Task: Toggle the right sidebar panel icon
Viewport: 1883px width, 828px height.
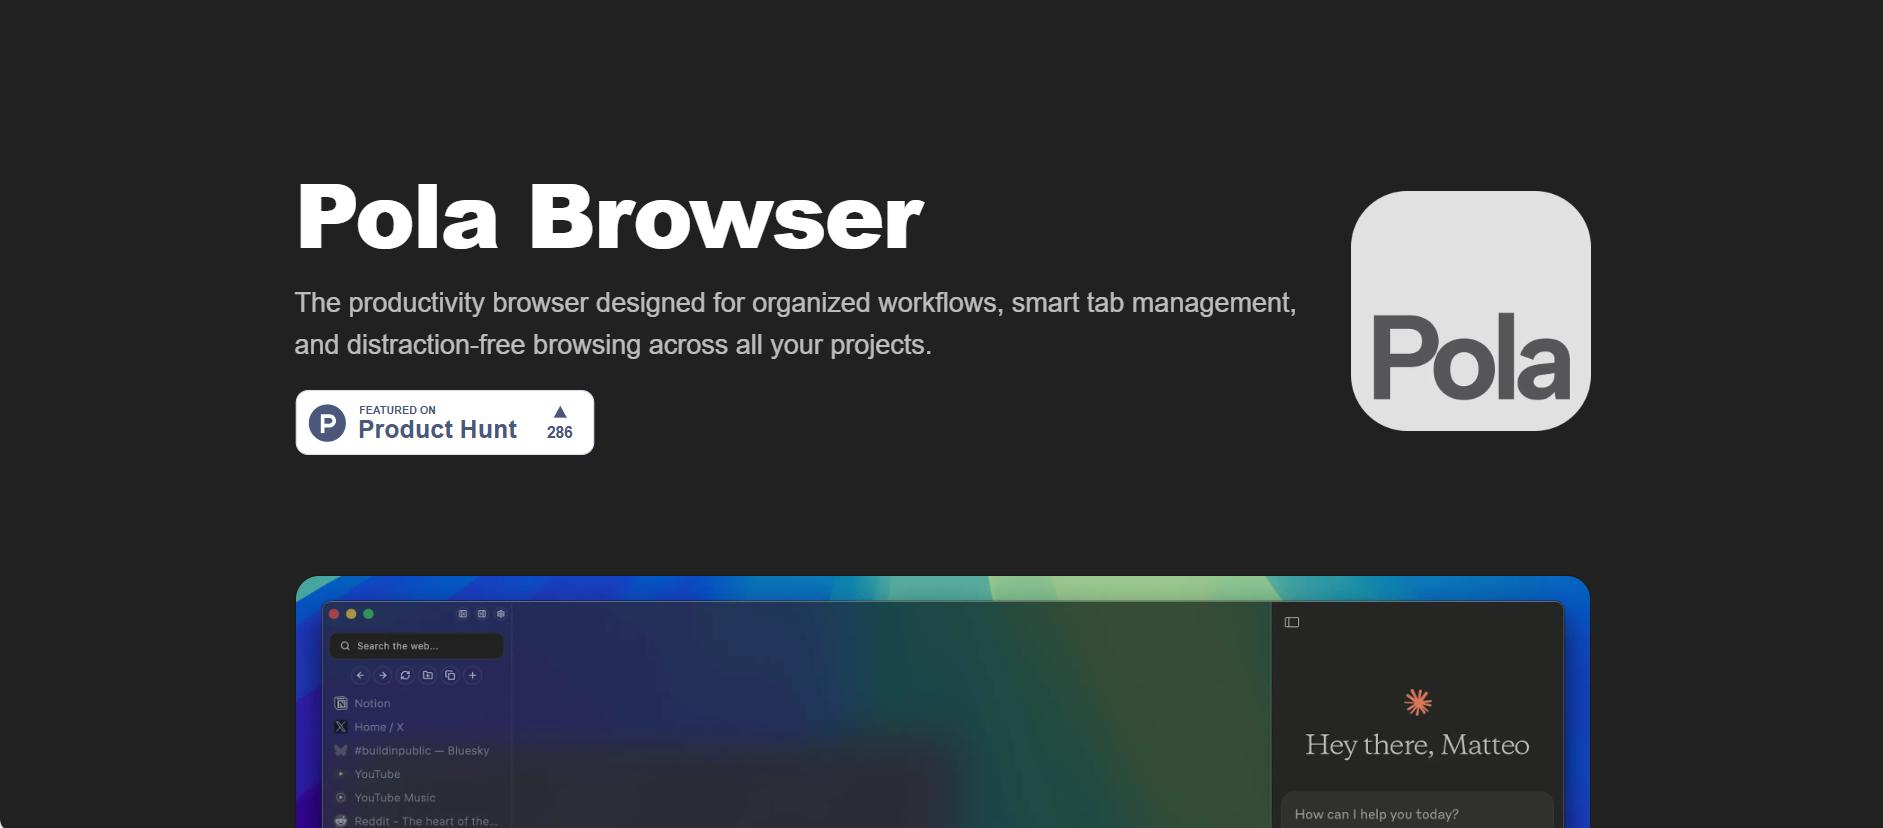Action: click(482, 614)
